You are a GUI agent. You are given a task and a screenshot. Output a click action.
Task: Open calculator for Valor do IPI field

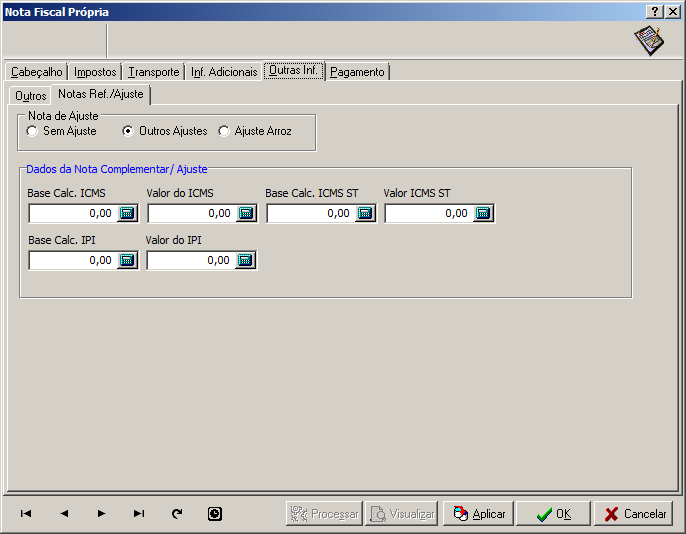(x=245, y=260)
